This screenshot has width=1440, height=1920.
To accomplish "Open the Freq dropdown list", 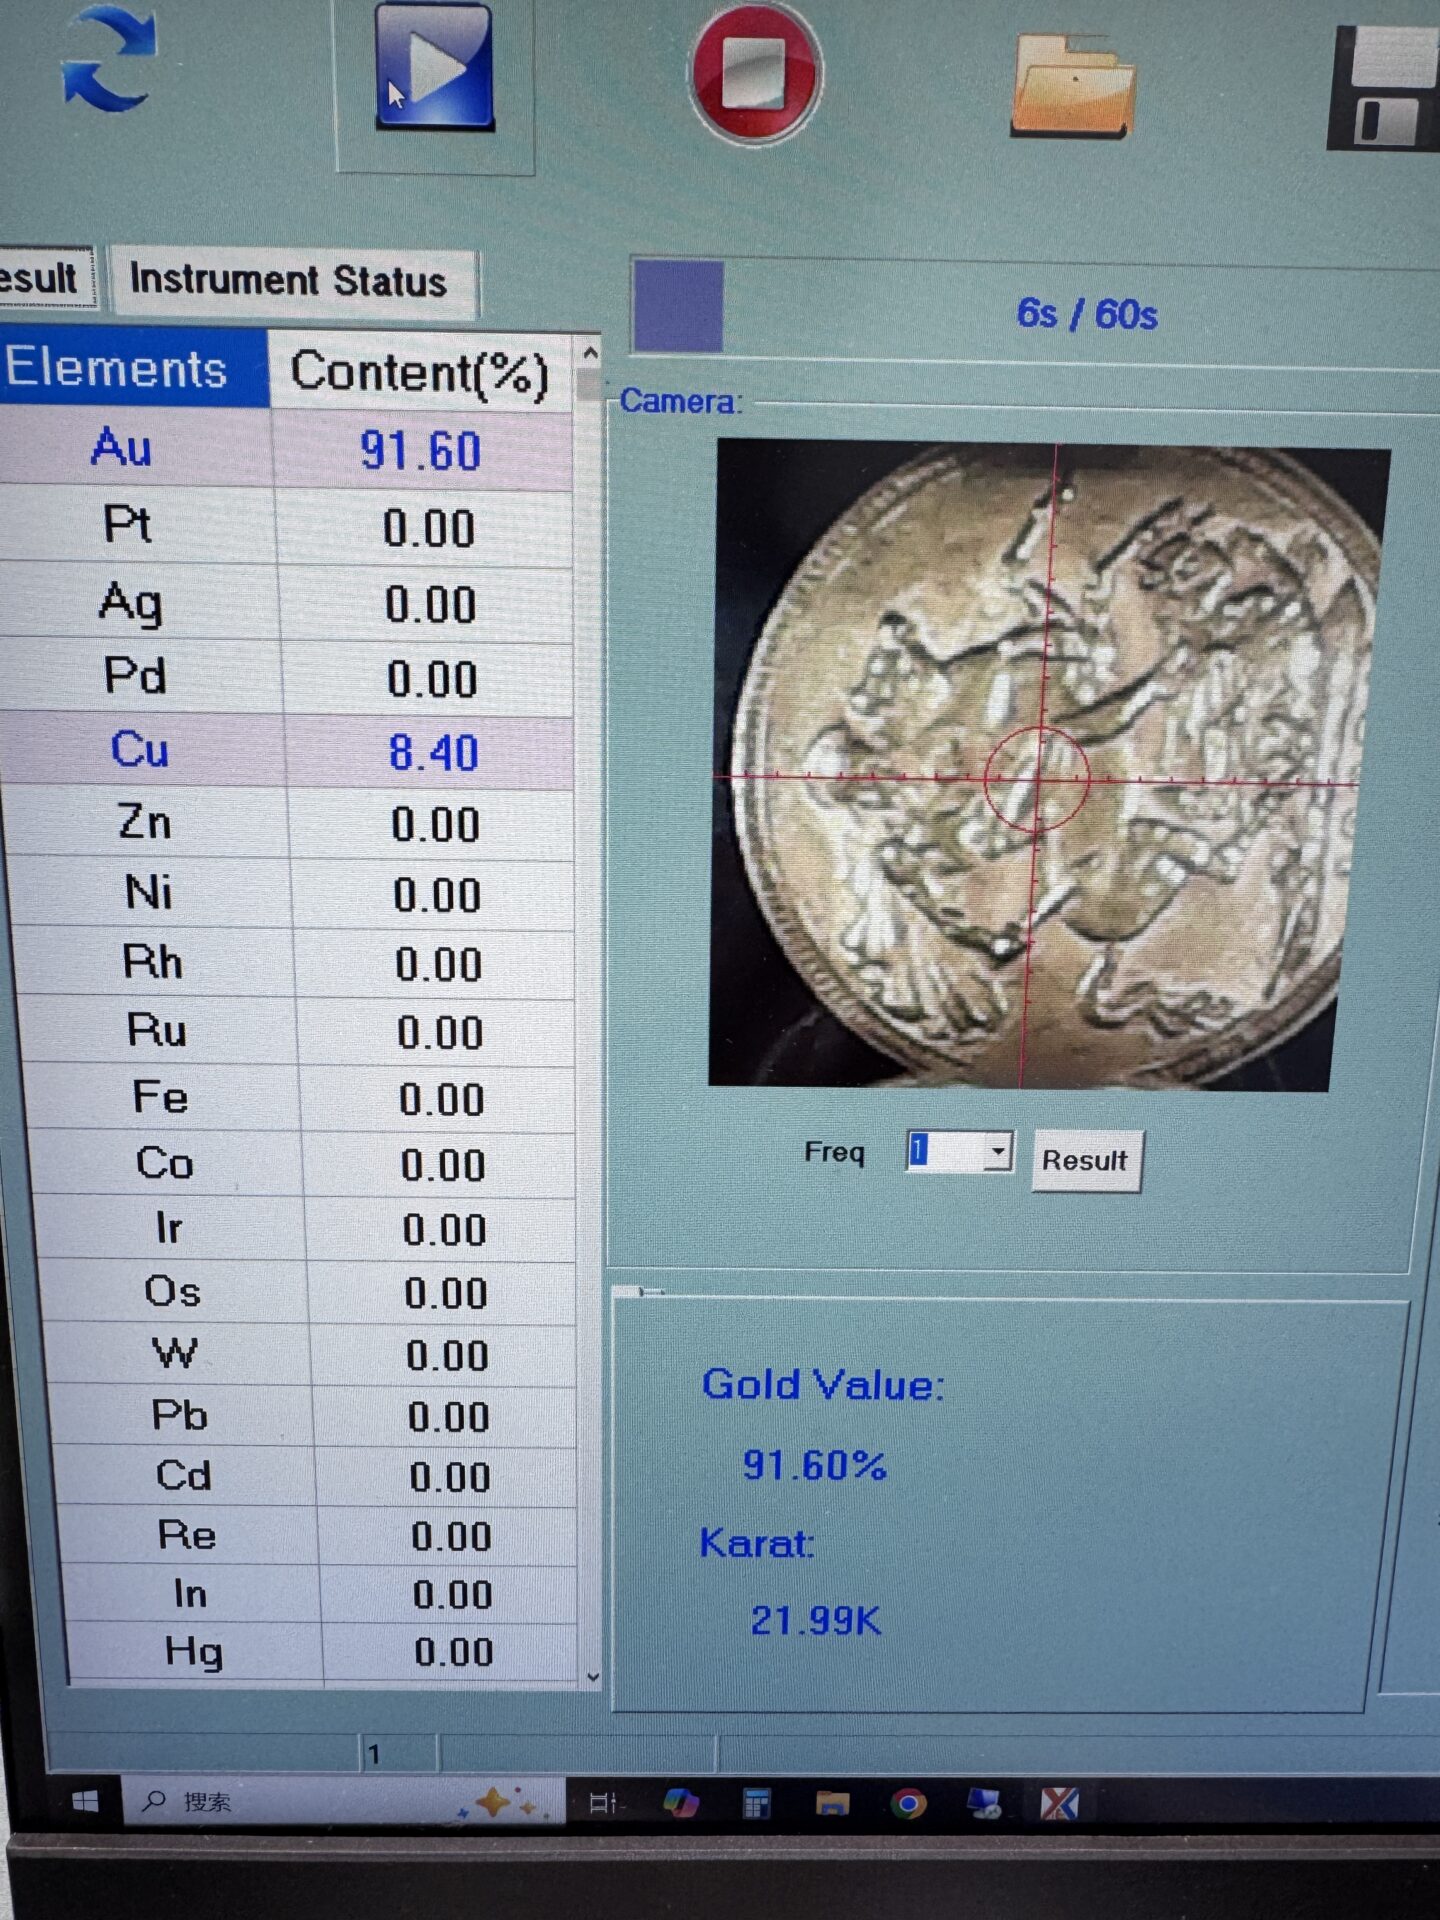I will pyautogui.click(x=997, y=1151).
